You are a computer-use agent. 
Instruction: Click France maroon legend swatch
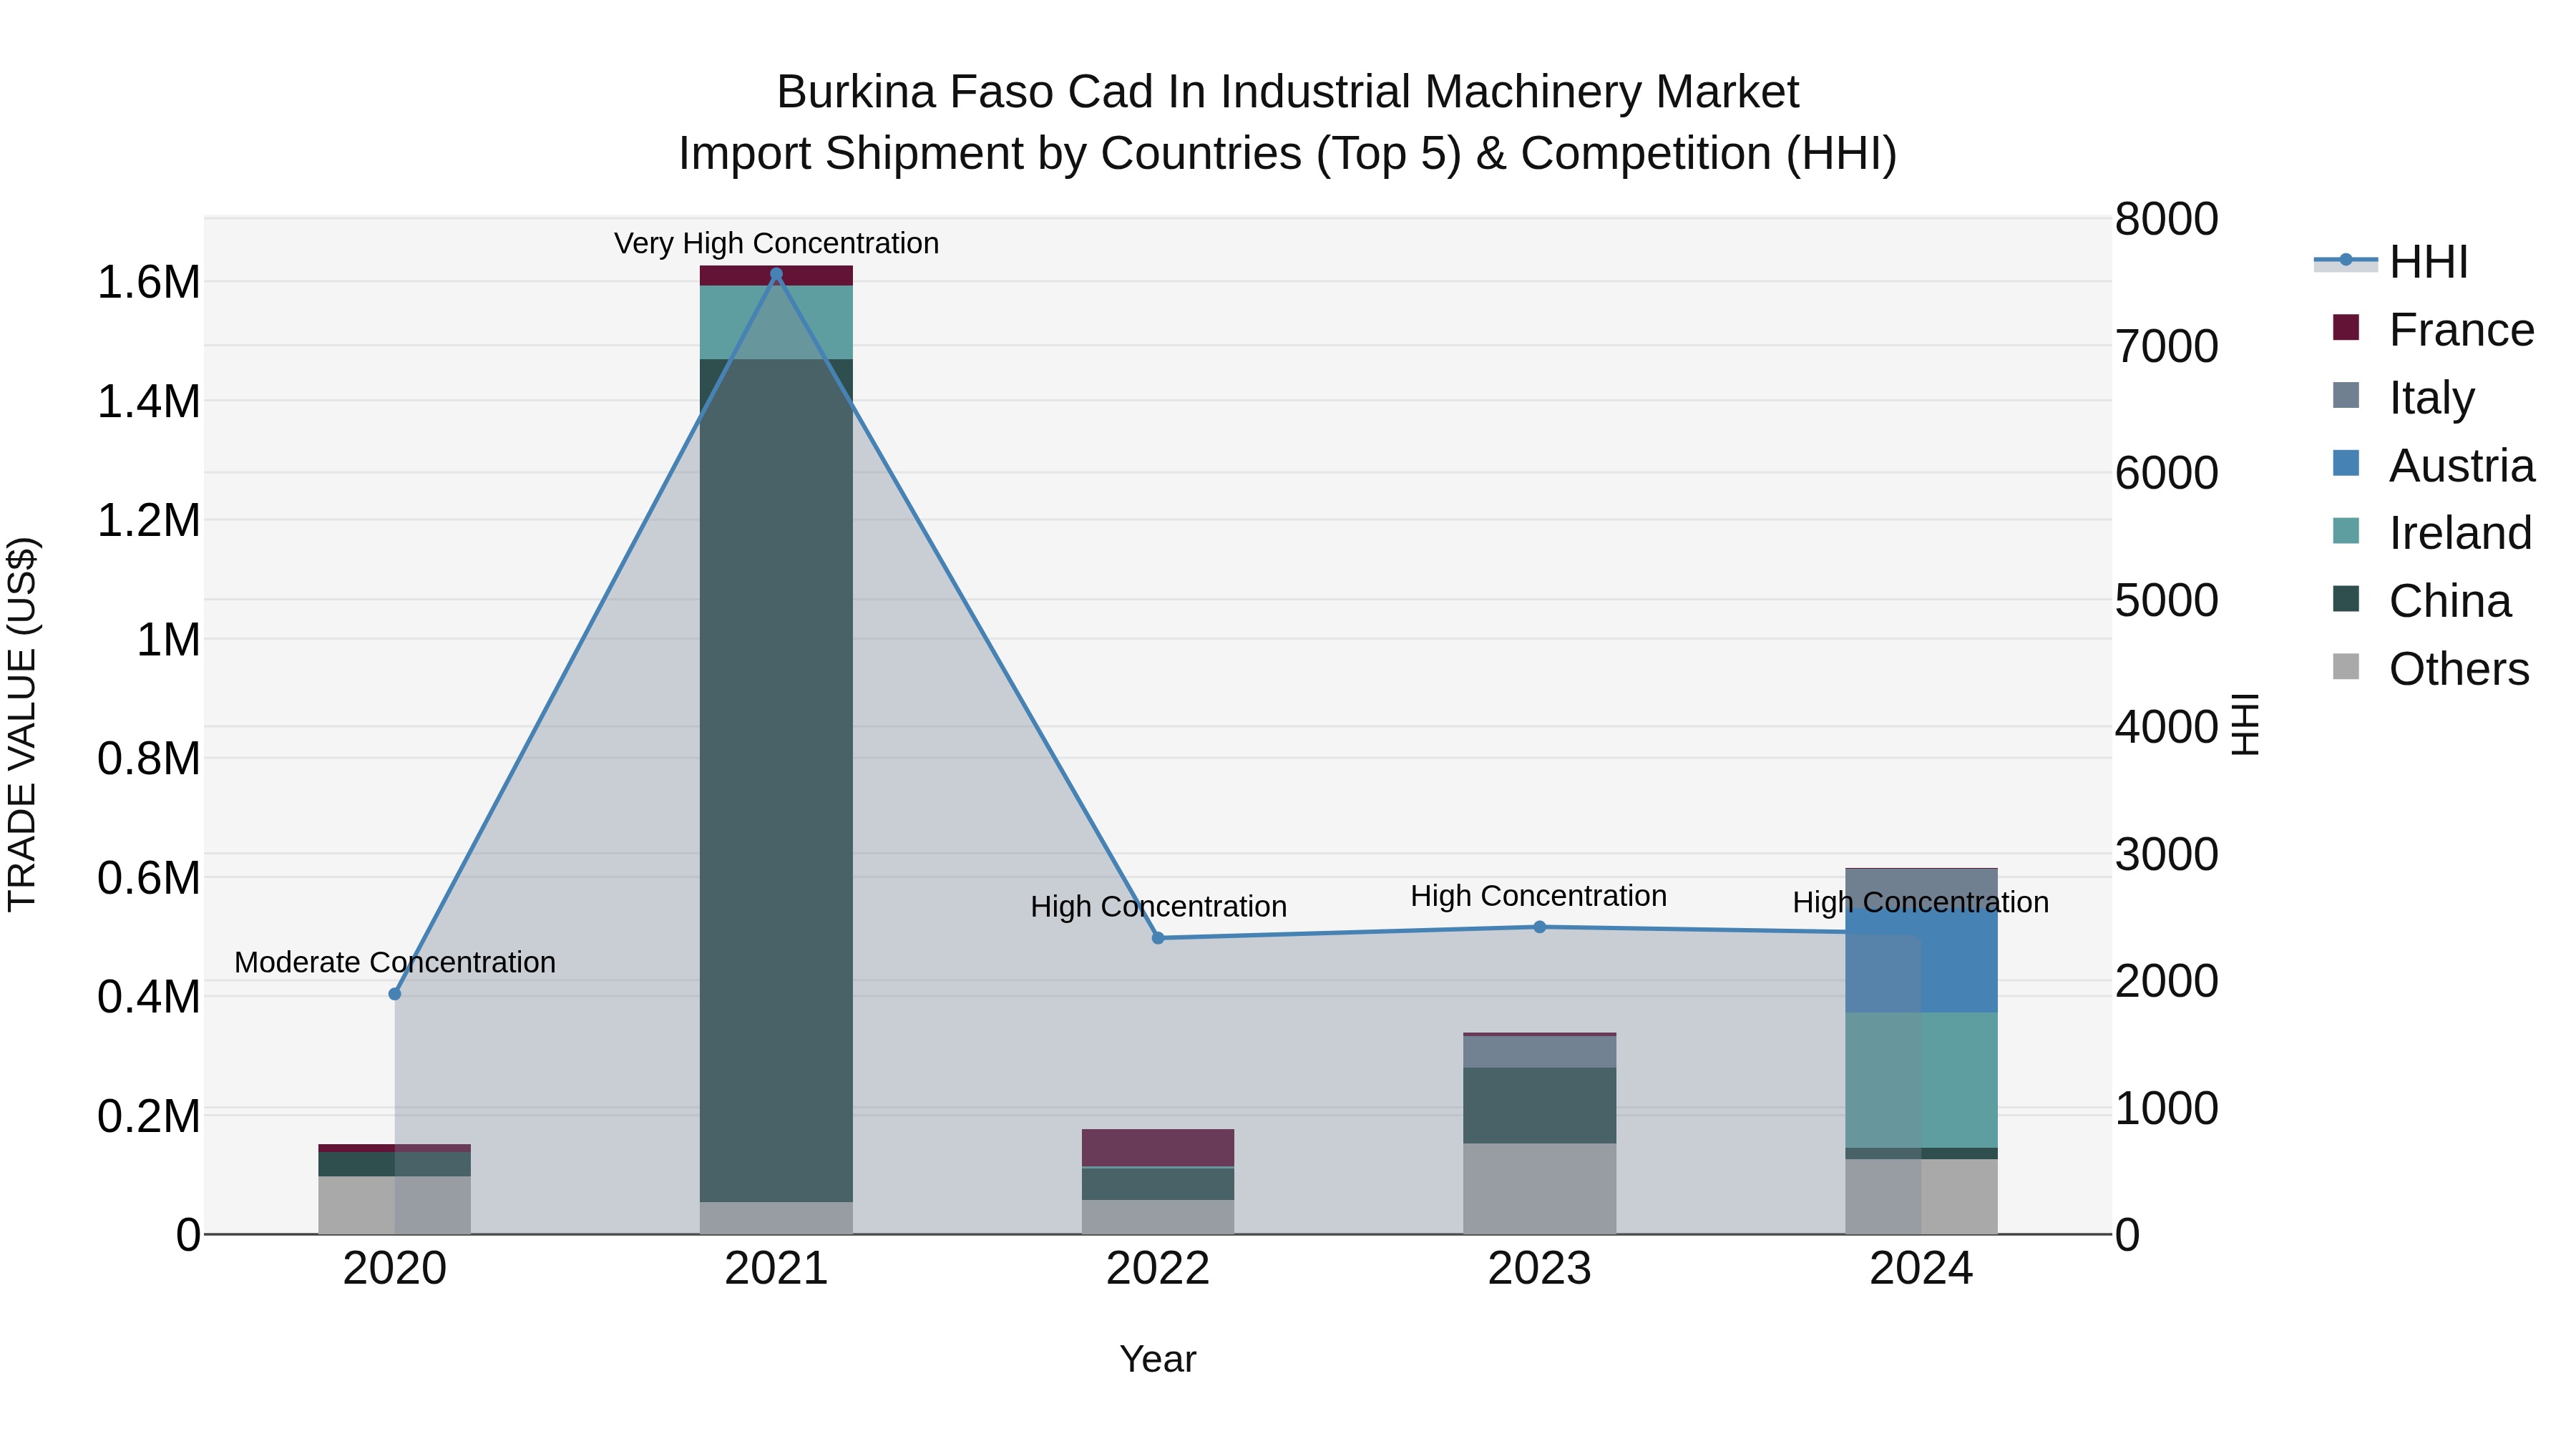2346,327
